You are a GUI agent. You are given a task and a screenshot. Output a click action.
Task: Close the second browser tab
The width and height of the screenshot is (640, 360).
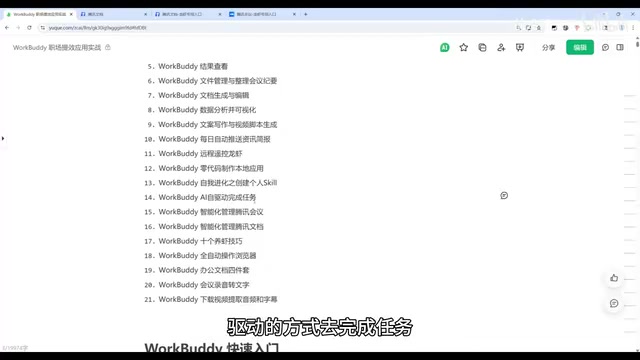click(145, 14)
